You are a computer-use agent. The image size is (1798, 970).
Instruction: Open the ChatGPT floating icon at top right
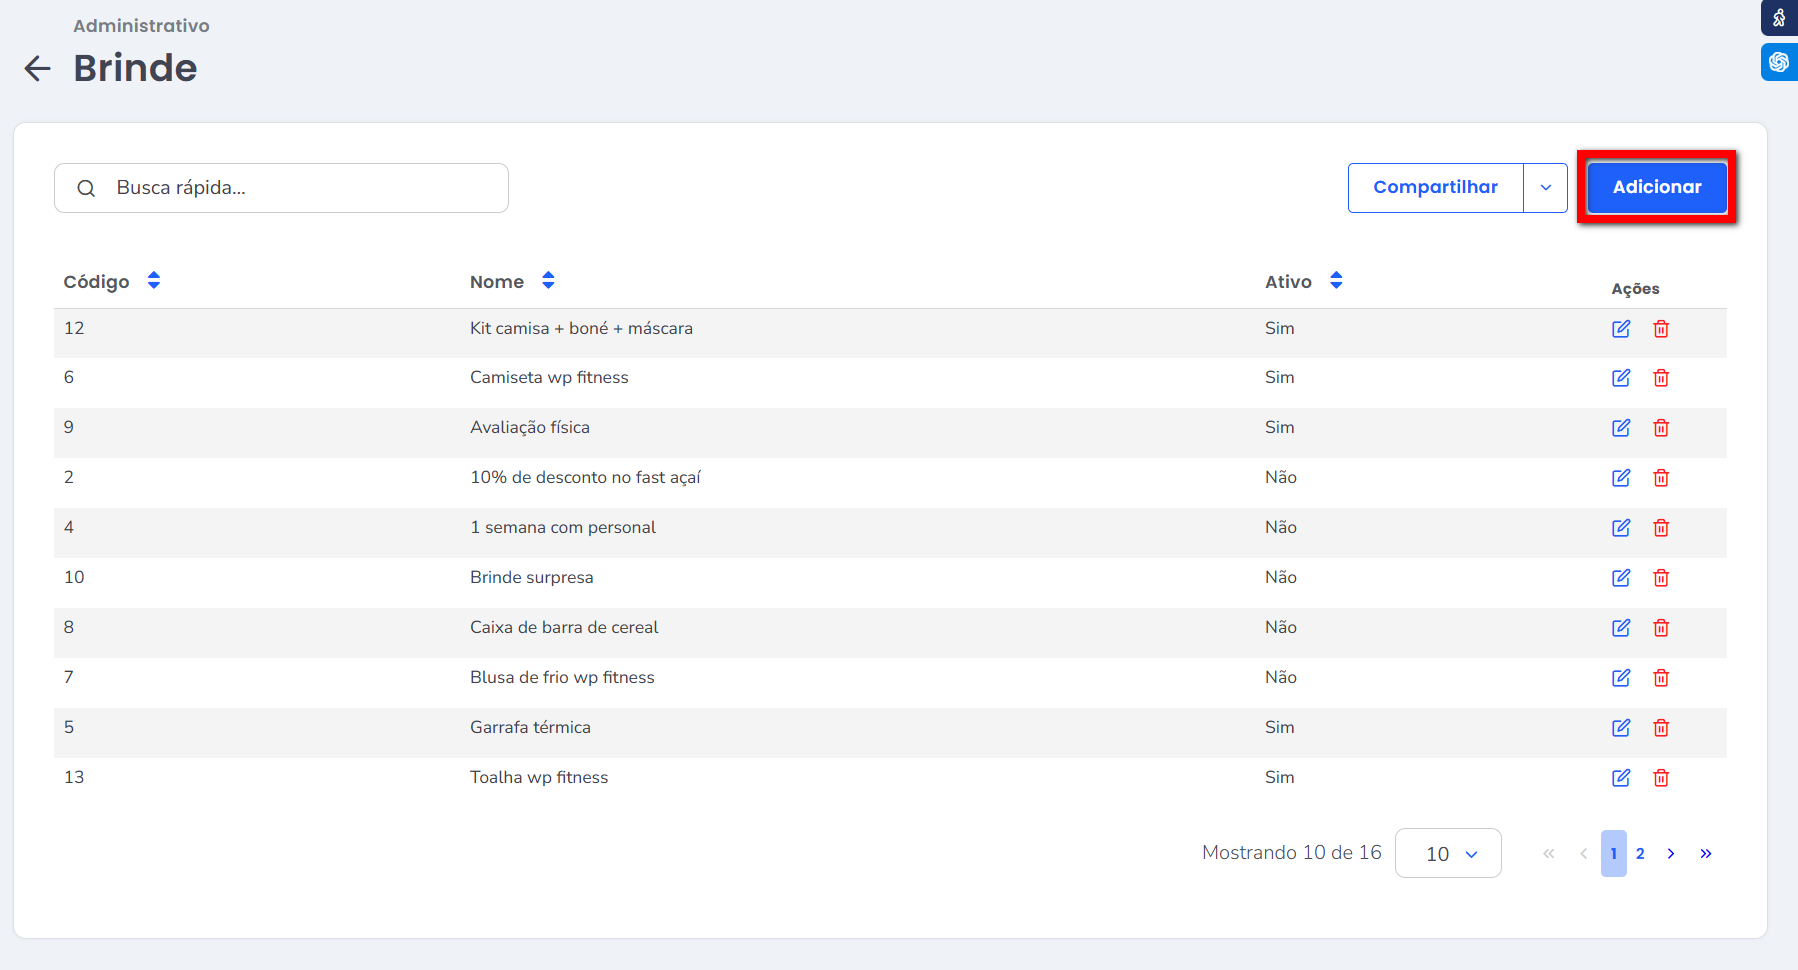(1779, 62)
